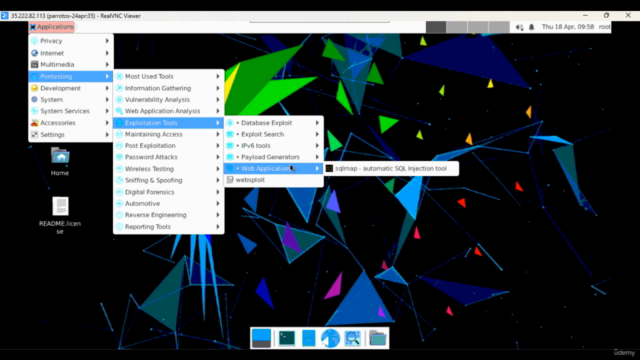Click the volume speaker panel icon
Image resolution: width=640 pixels, height=360 pixels.
pos(519,27)
